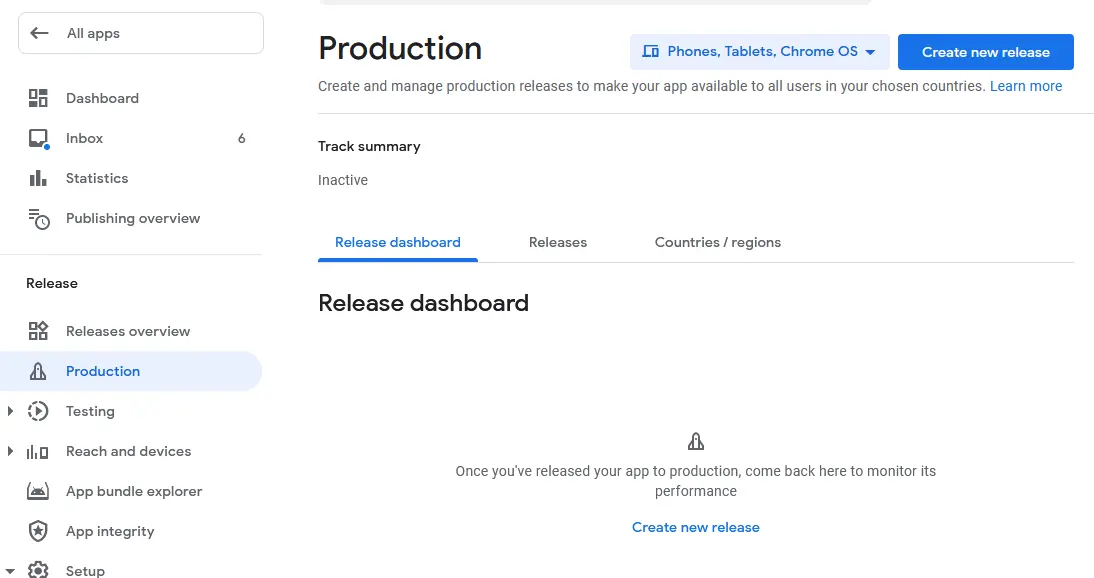Screen dimensions: 1094x578
Task: View app Statistics
Action: tap(97, 178)
